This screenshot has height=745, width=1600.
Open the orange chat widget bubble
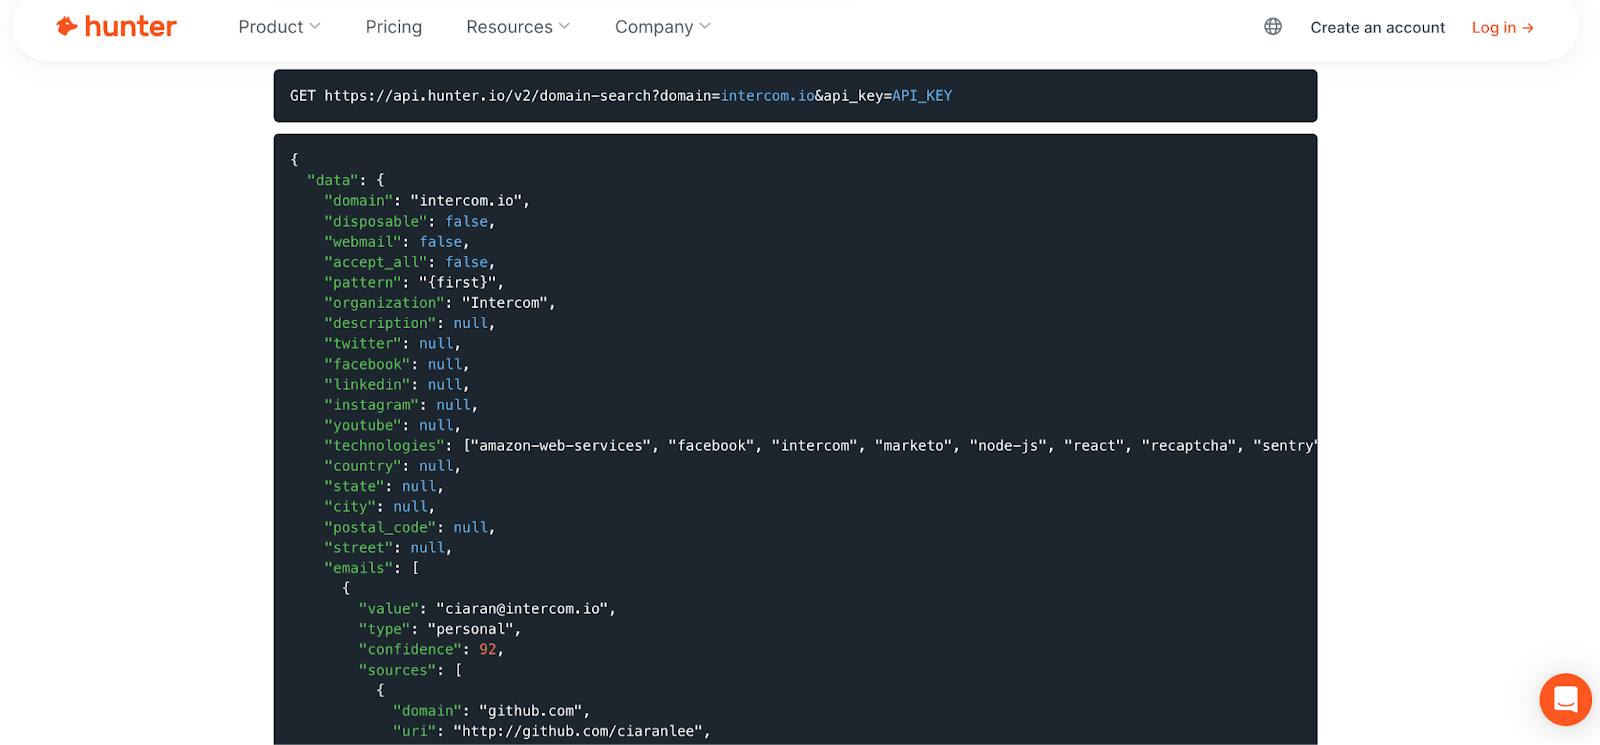click(x=1565, y=699)
